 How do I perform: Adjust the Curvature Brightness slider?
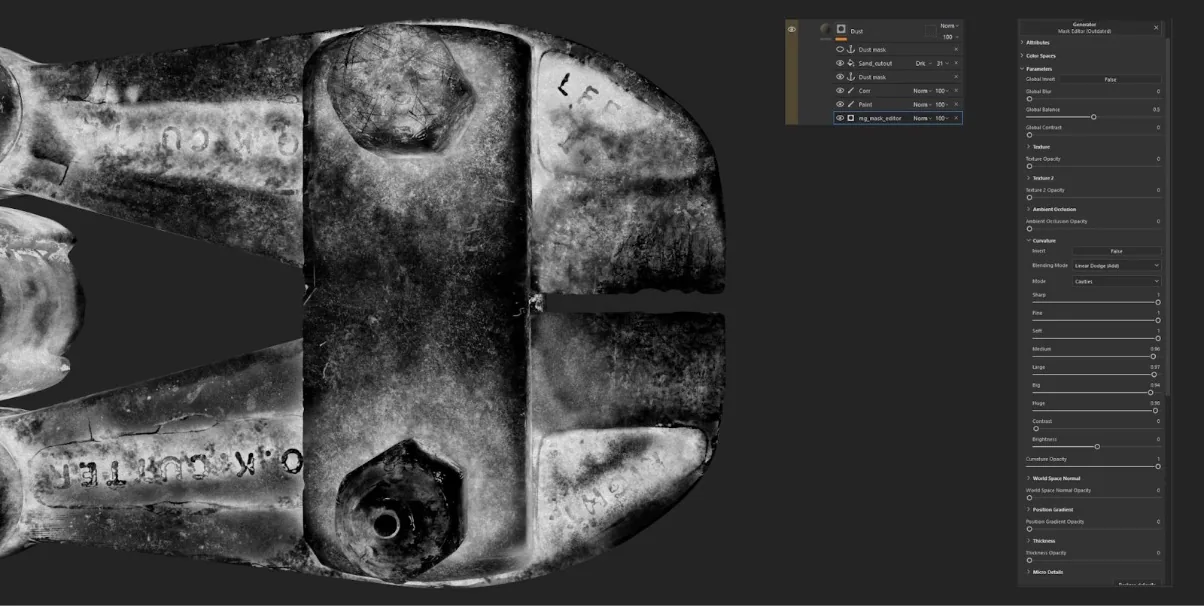click(1096, 446)
